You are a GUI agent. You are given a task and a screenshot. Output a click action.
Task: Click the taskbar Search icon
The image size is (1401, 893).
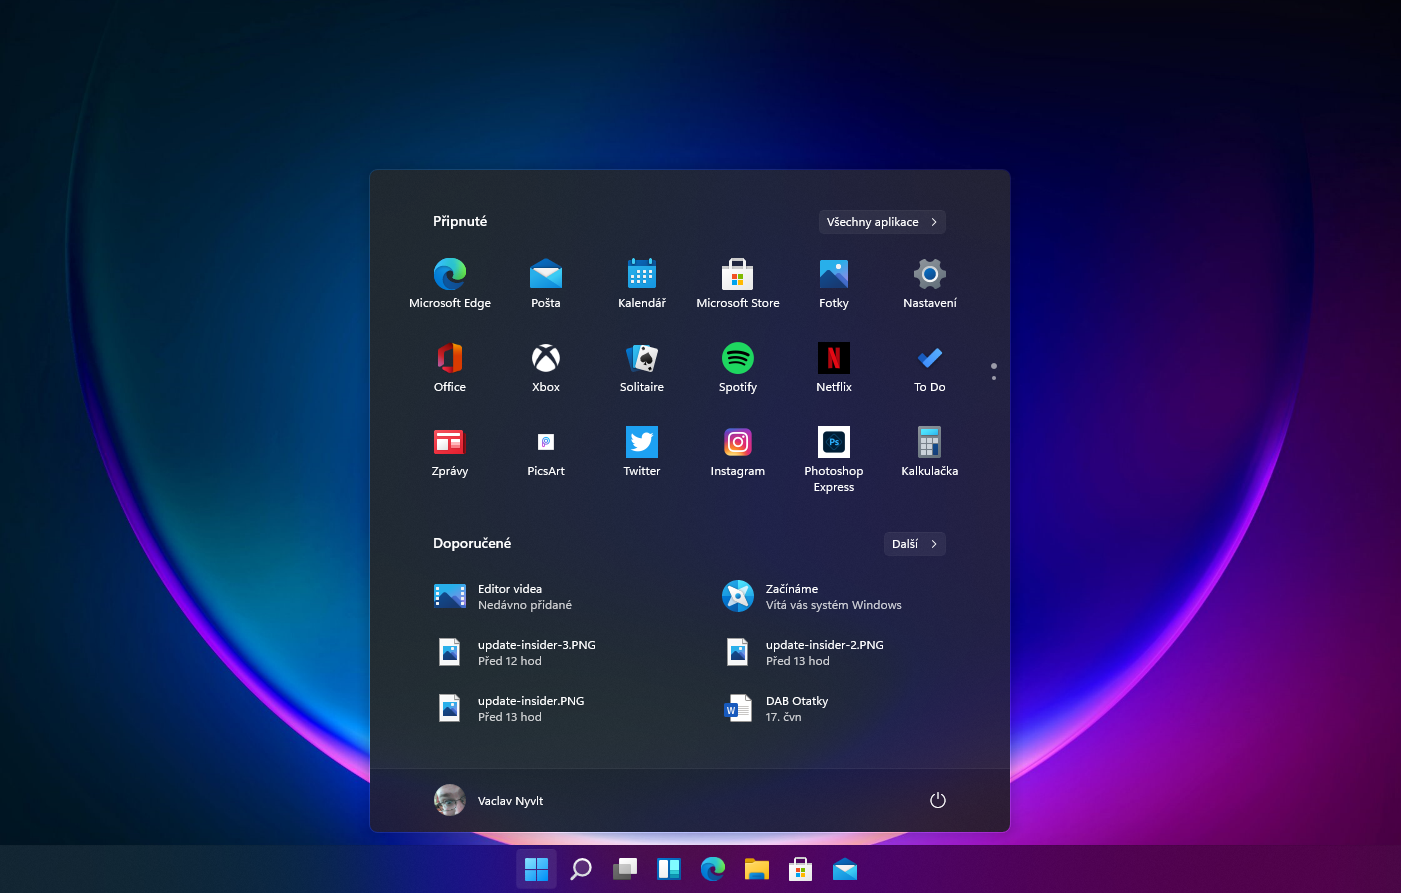[x=581, y=869]
